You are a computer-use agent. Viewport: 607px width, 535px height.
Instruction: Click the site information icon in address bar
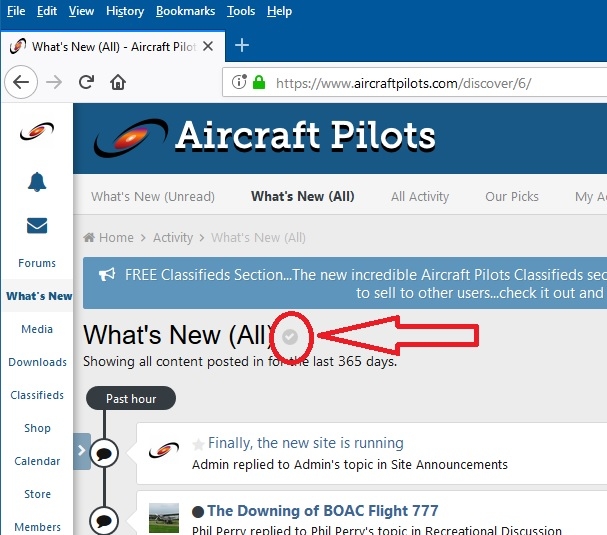(239, 82)
